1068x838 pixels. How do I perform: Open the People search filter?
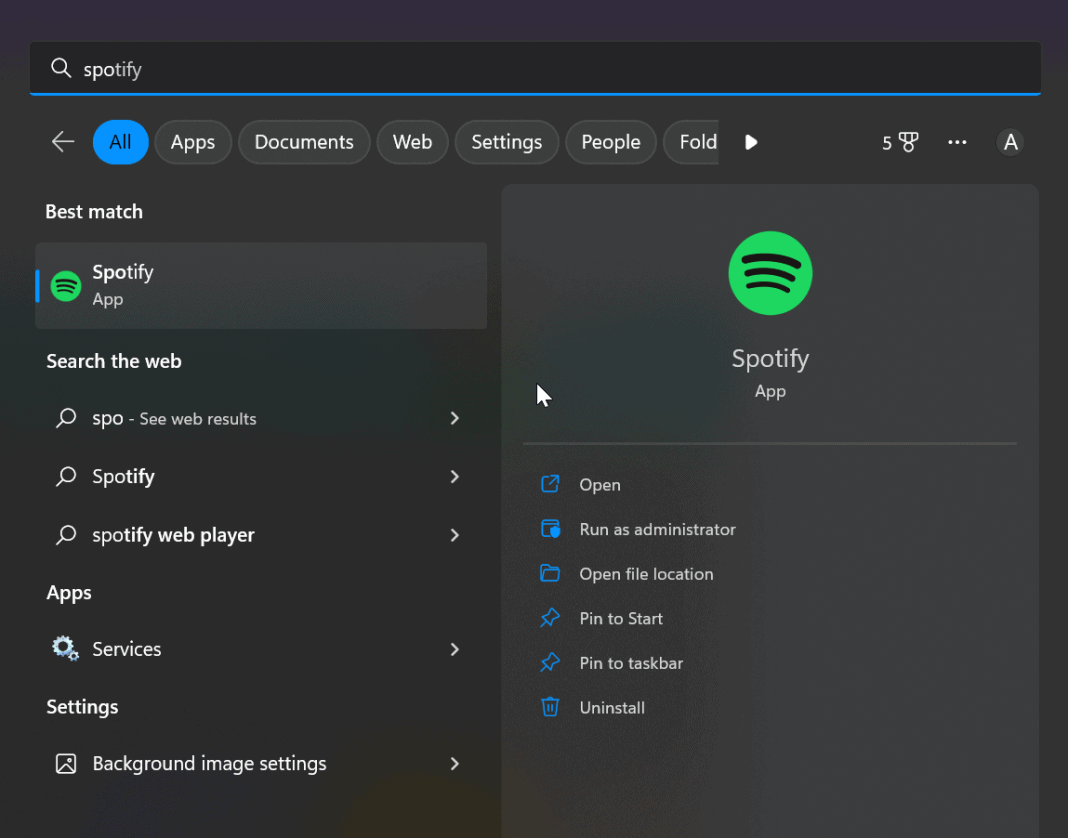click(610, 142)
